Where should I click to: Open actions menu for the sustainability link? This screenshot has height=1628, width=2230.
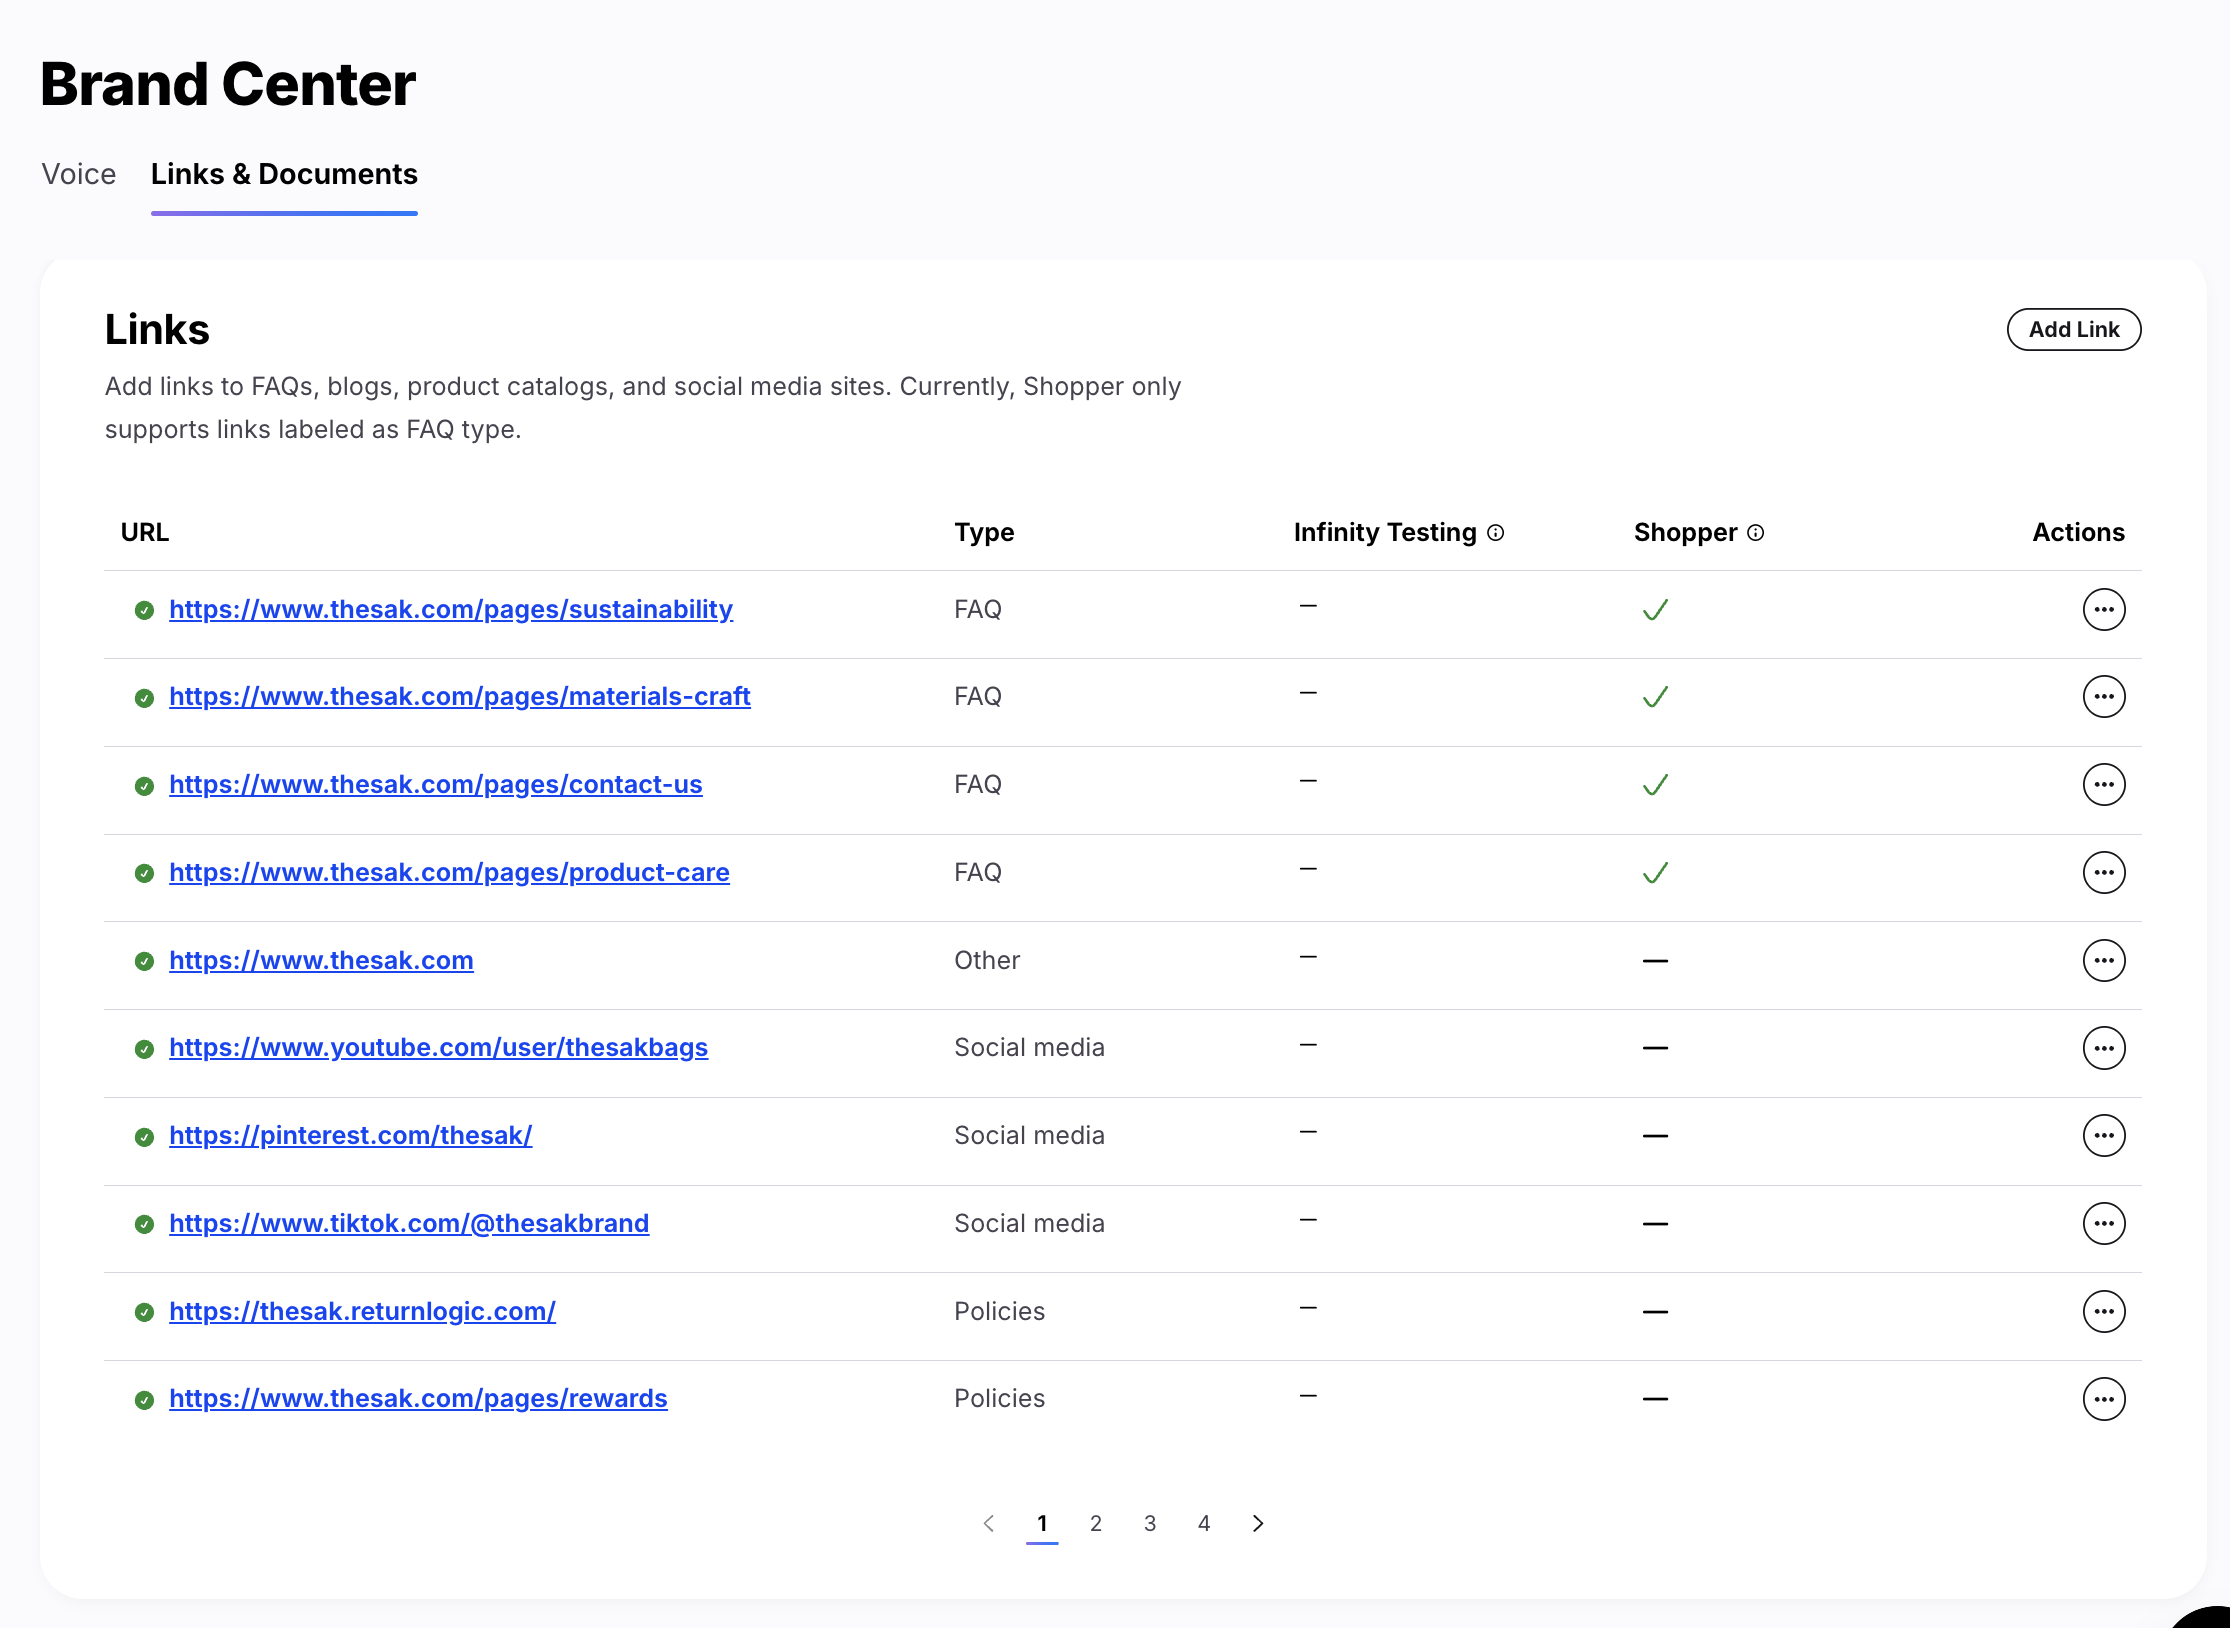(x=2104, y=609)
